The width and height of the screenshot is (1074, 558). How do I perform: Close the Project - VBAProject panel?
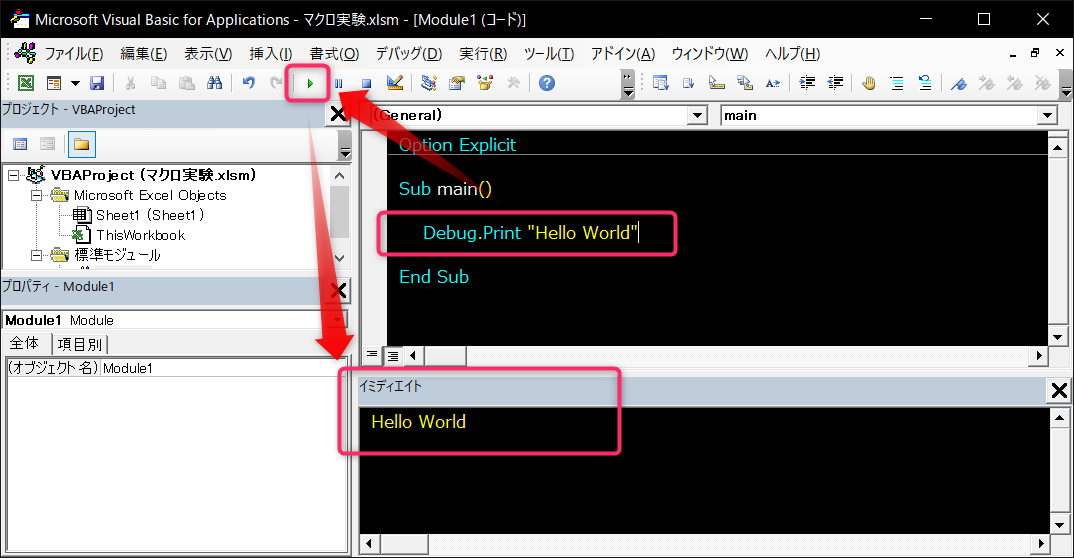338,114
